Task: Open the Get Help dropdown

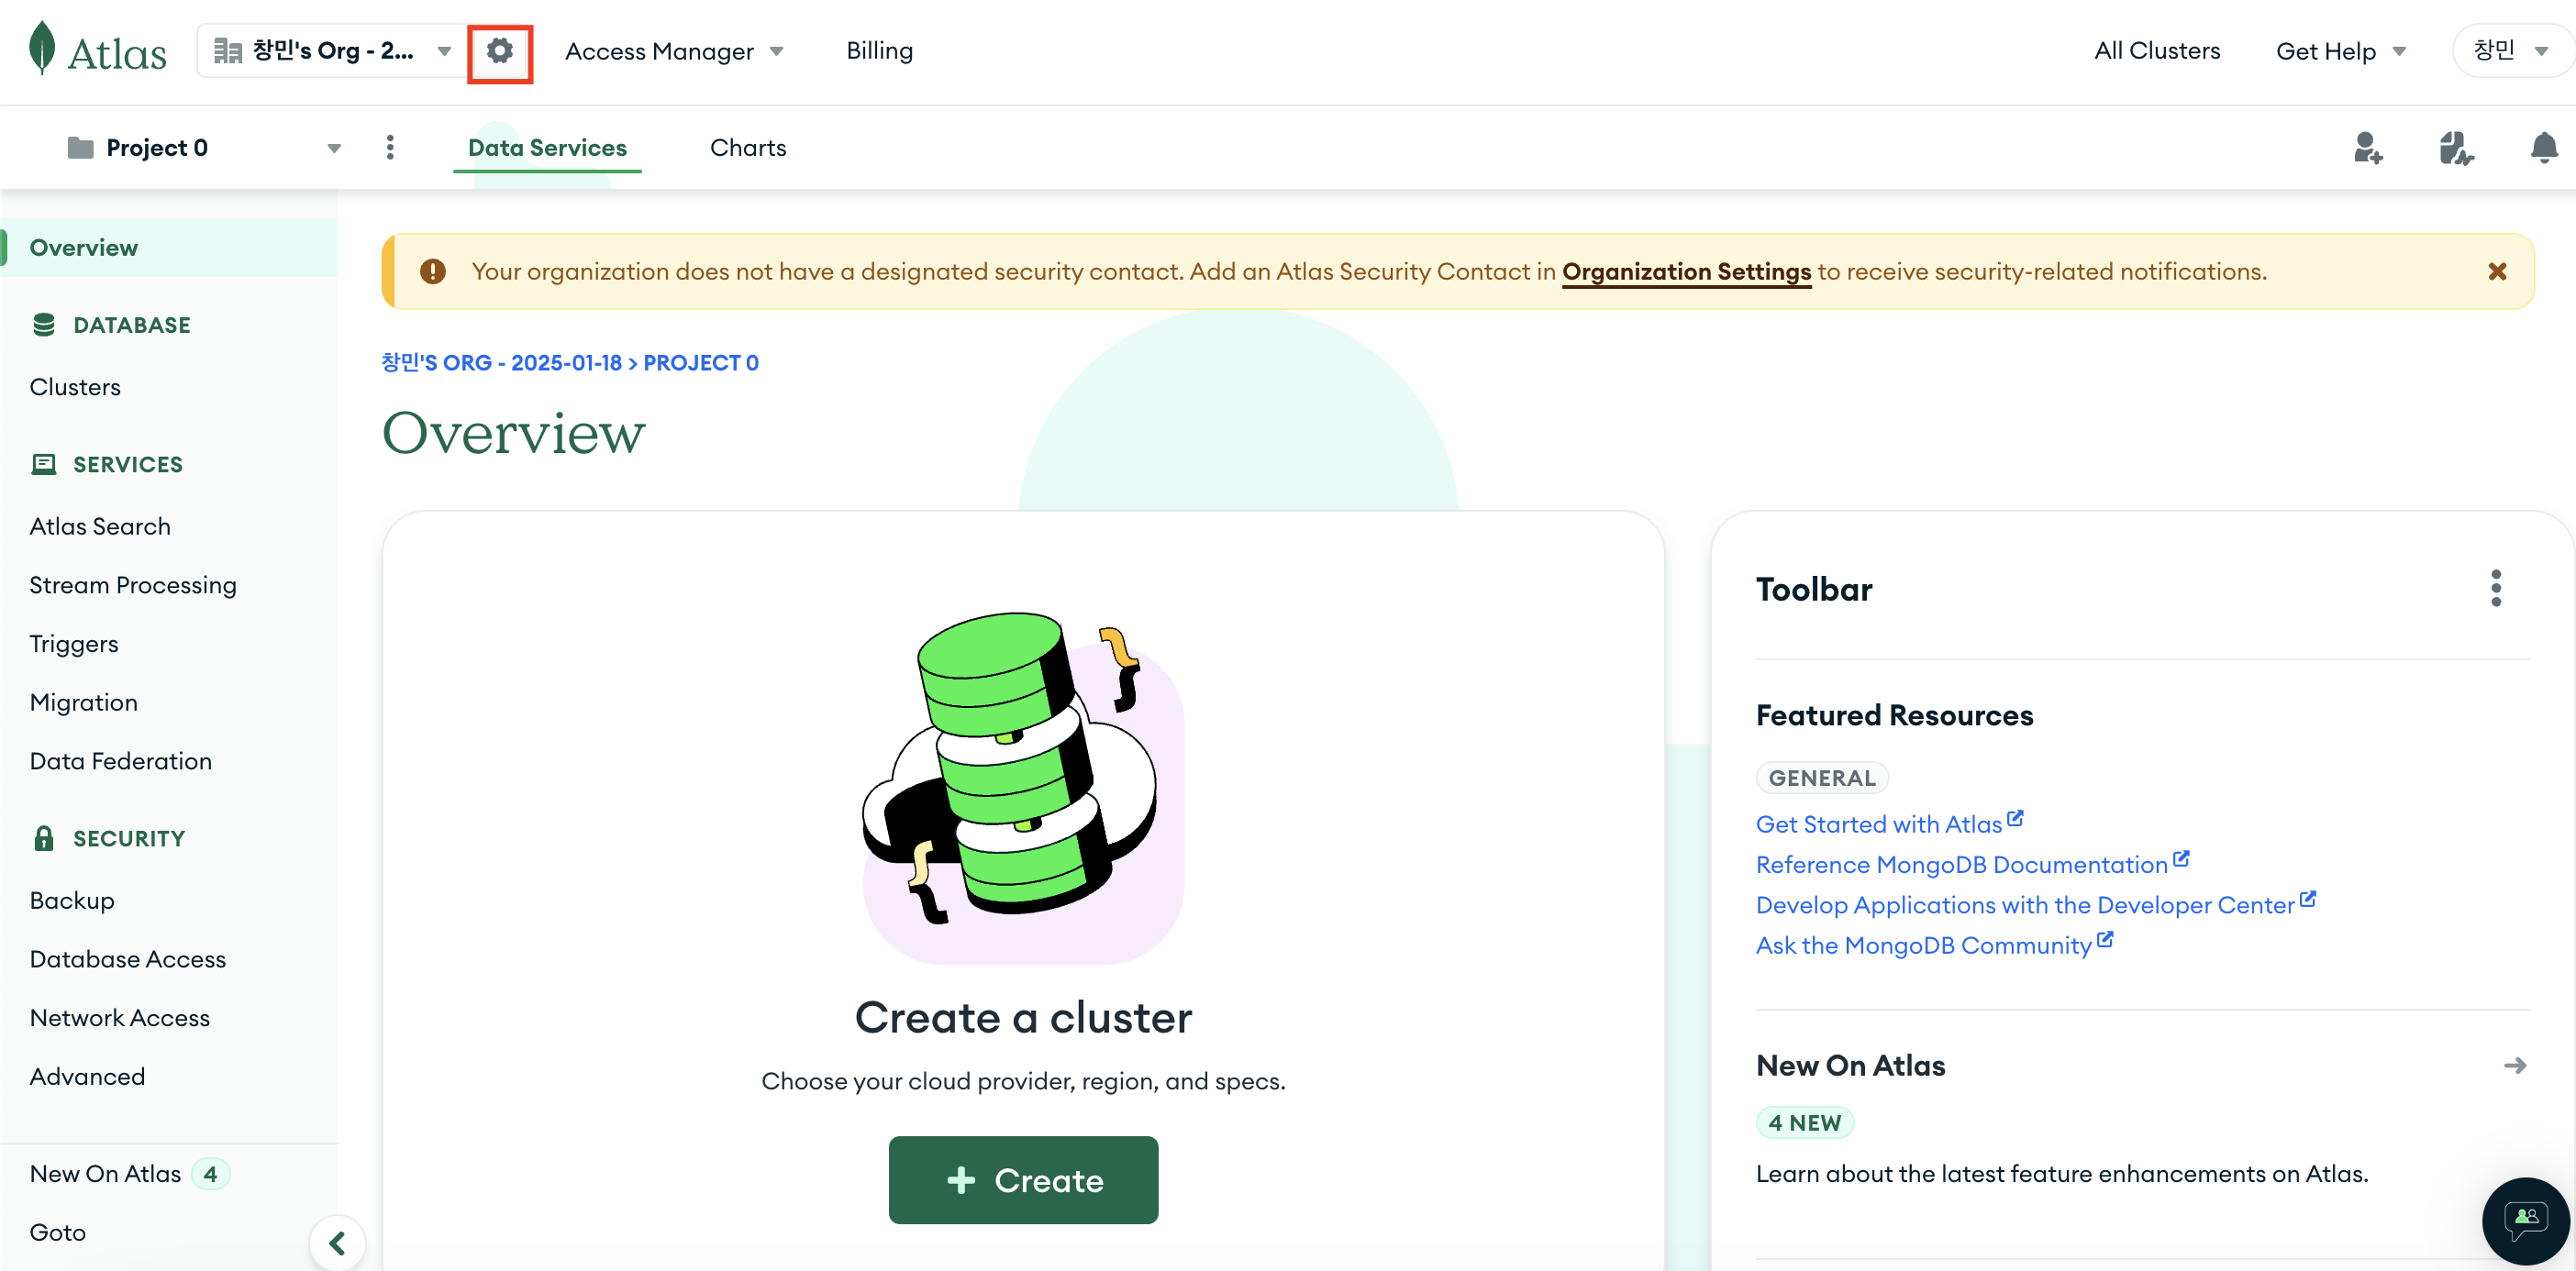Action: point(2341,51)
